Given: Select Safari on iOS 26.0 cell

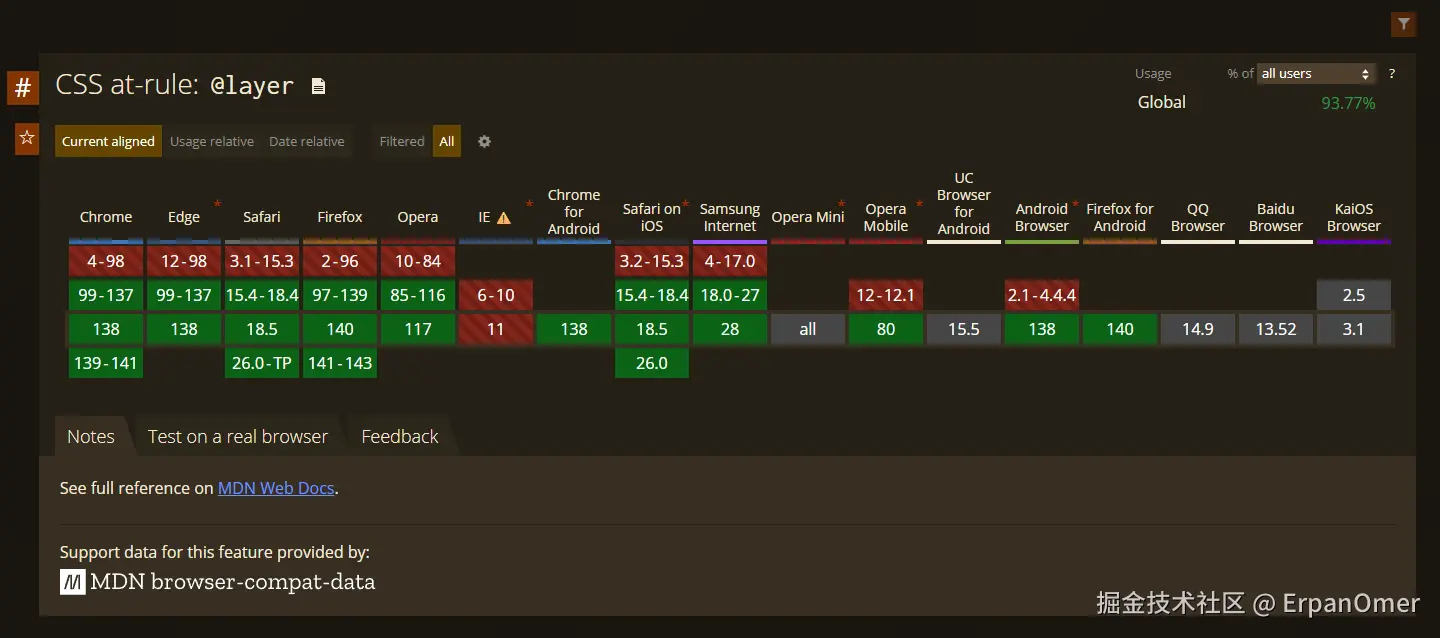Looking at the screenshot, I should (652, 363).
